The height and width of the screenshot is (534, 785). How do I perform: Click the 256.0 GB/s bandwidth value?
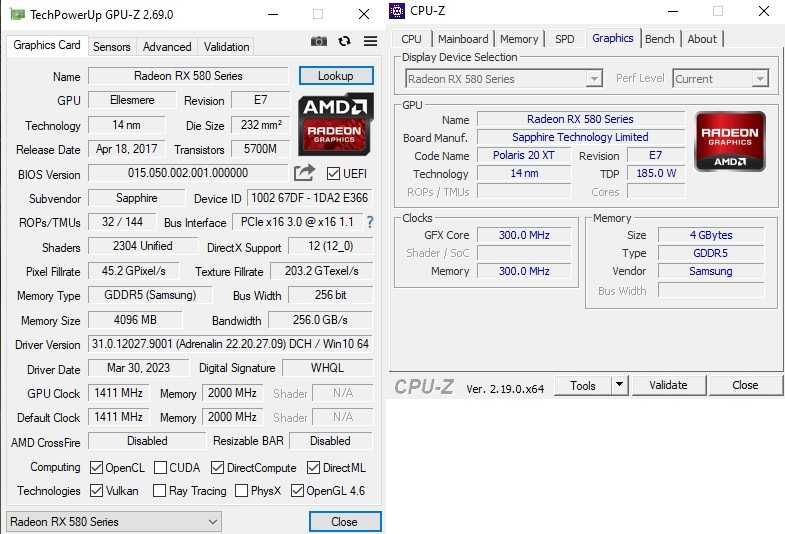(x=320, y=319)
